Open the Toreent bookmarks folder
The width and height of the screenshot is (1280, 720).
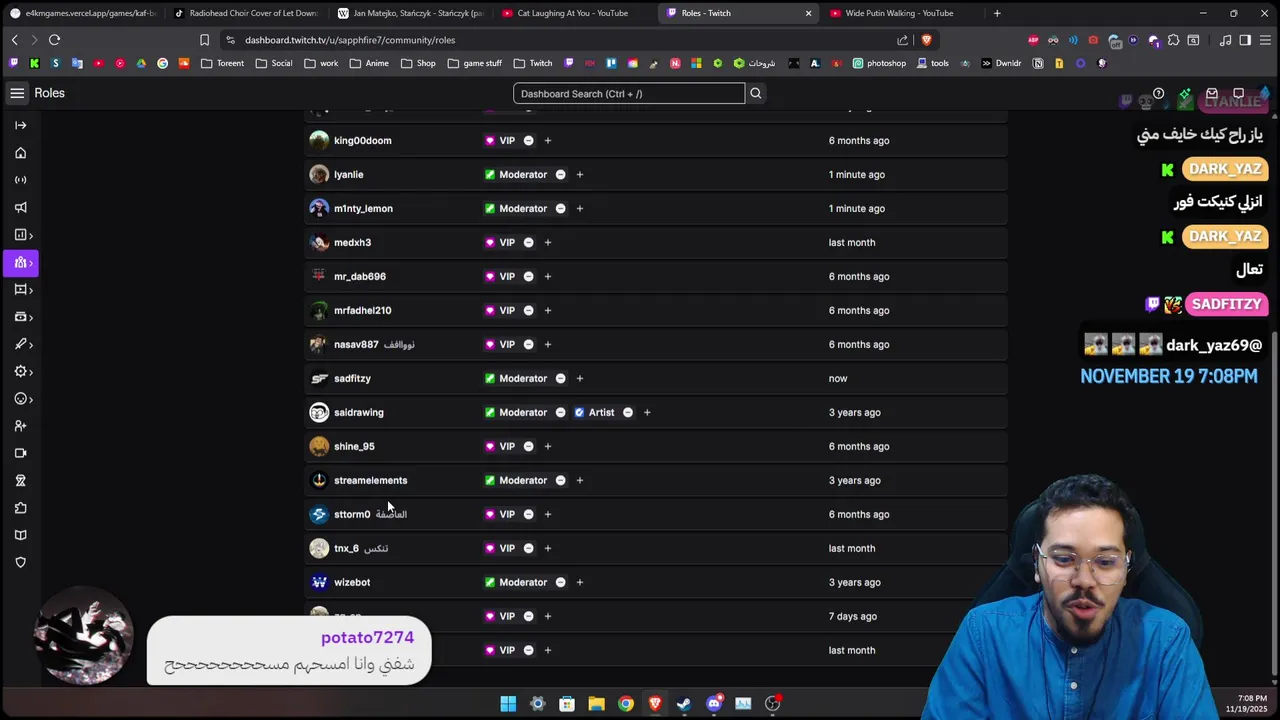click(x=222, y=63)
